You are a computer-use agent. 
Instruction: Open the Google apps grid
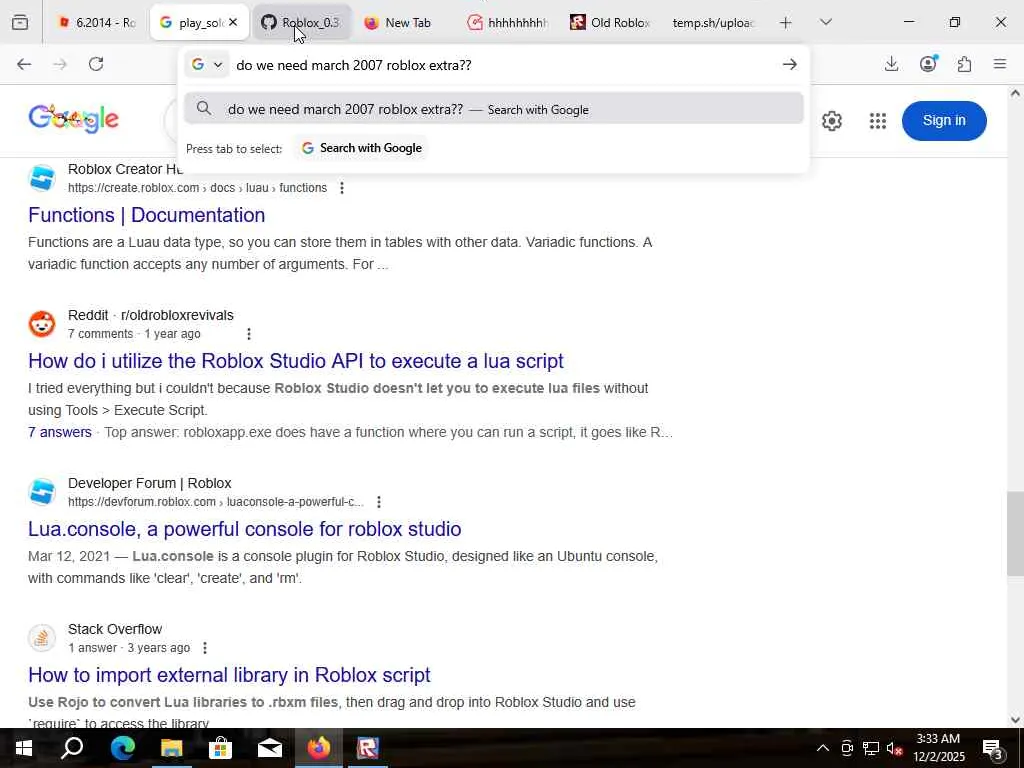[878, 121]
